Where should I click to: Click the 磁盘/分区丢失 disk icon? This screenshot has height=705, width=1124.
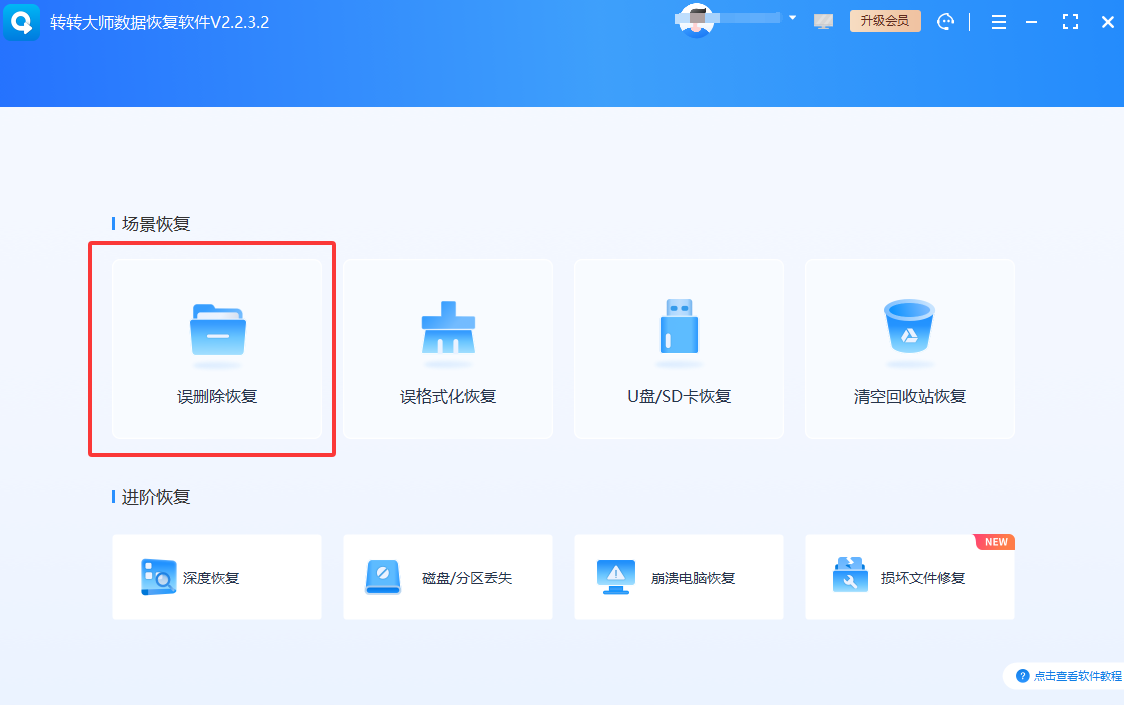click(x=383, y=577)
